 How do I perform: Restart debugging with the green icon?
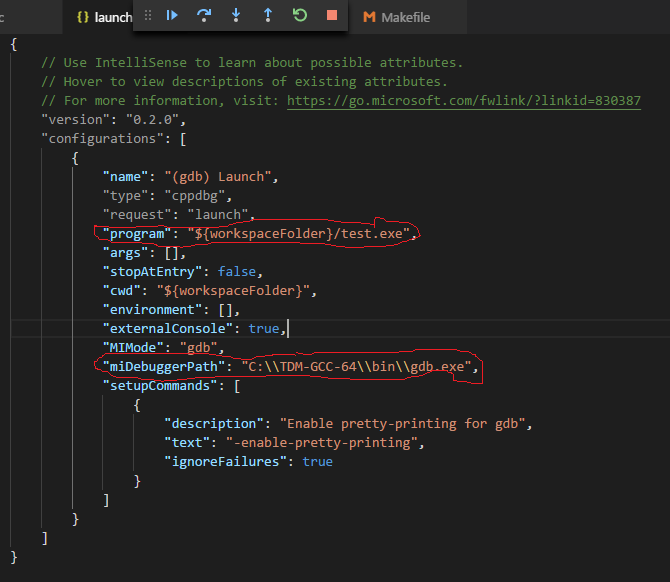click(x=300, y=16)
